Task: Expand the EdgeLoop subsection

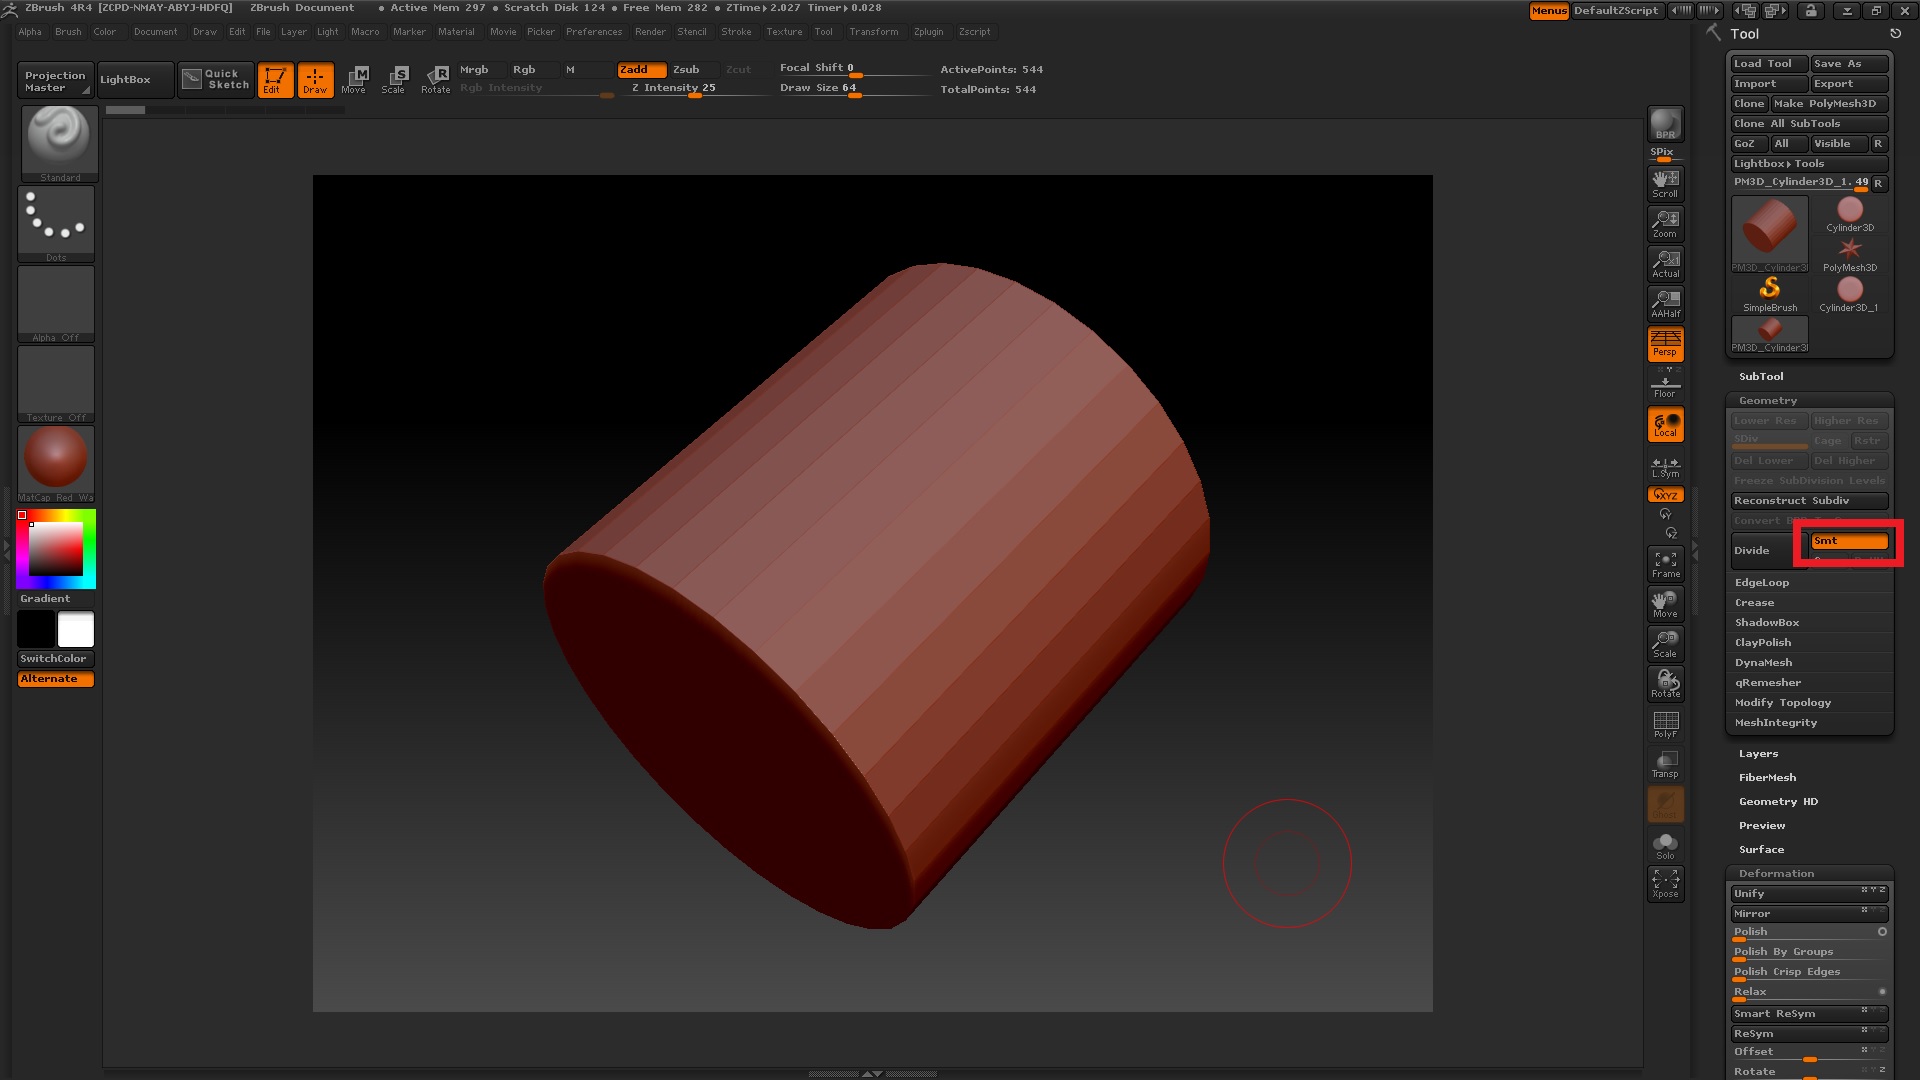Action: (1762, 583)
